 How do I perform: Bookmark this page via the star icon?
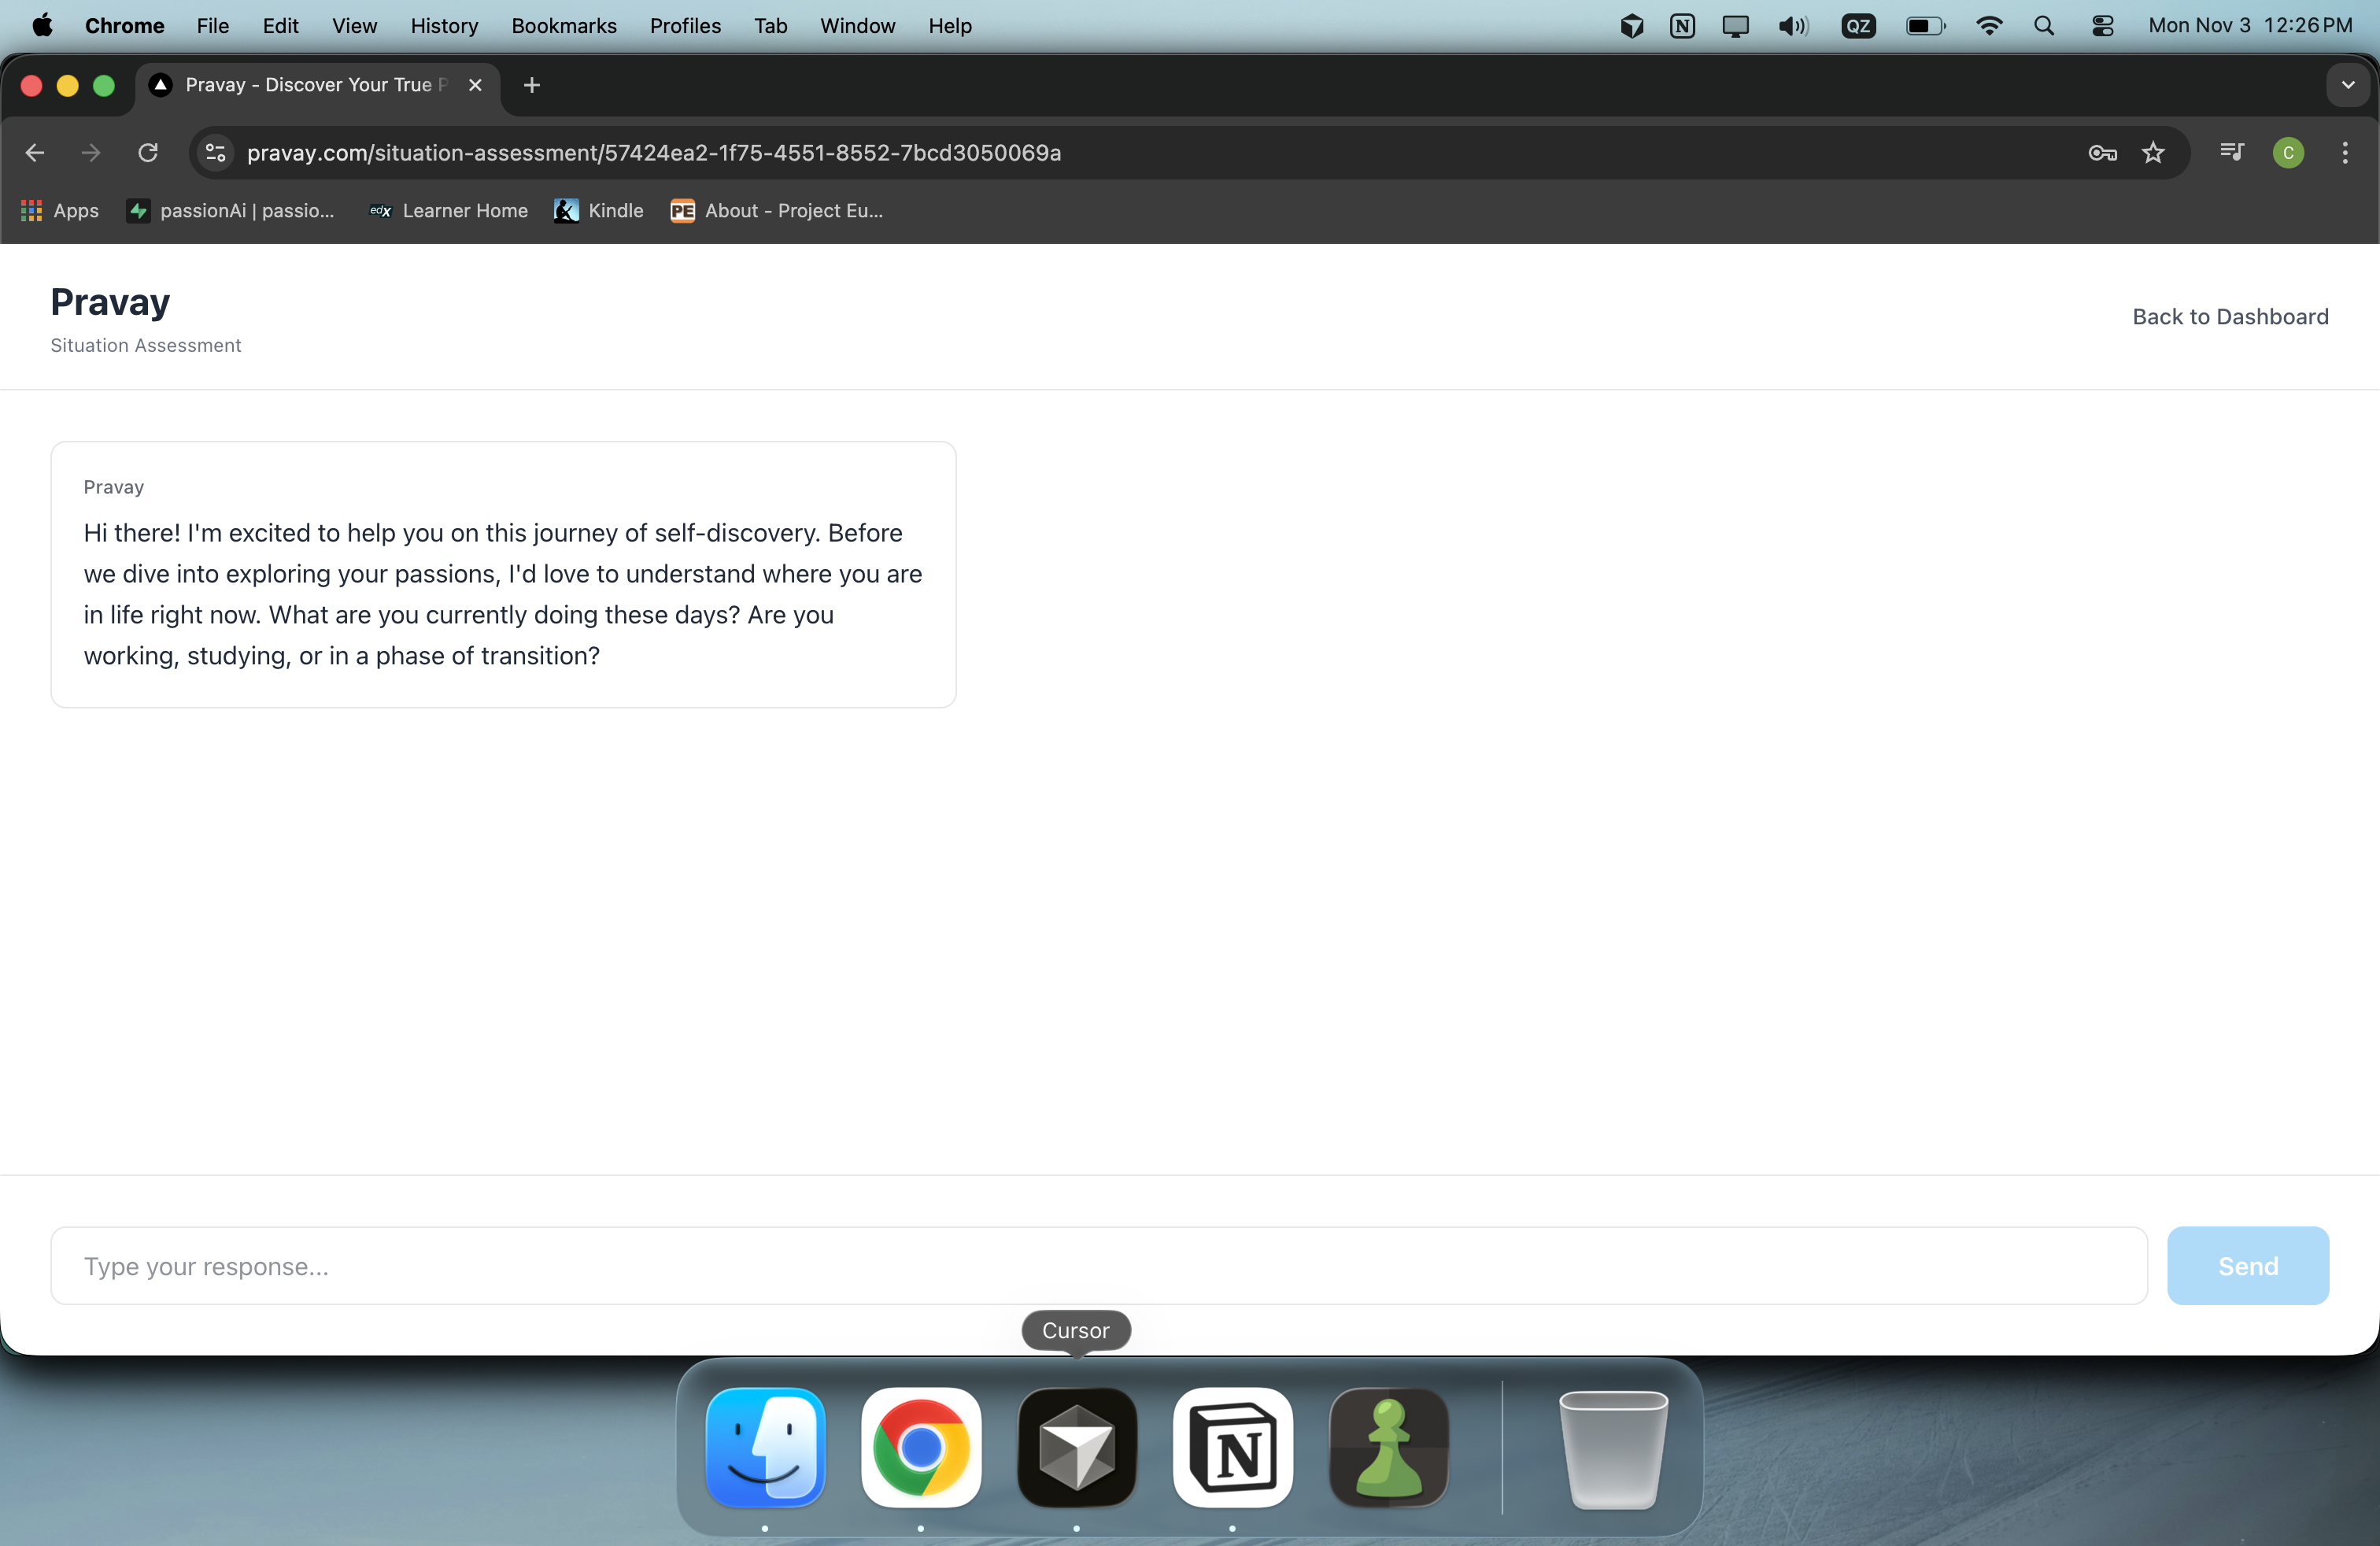point(2155,153)
